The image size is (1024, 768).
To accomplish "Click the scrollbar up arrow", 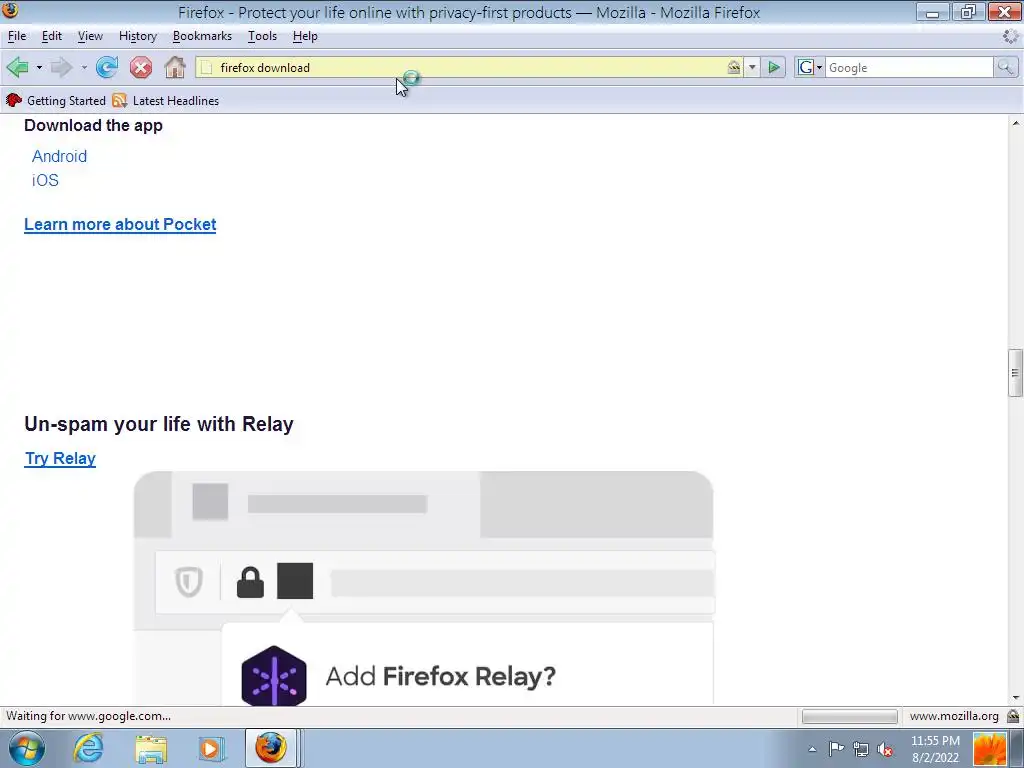I will point(1015,123).
